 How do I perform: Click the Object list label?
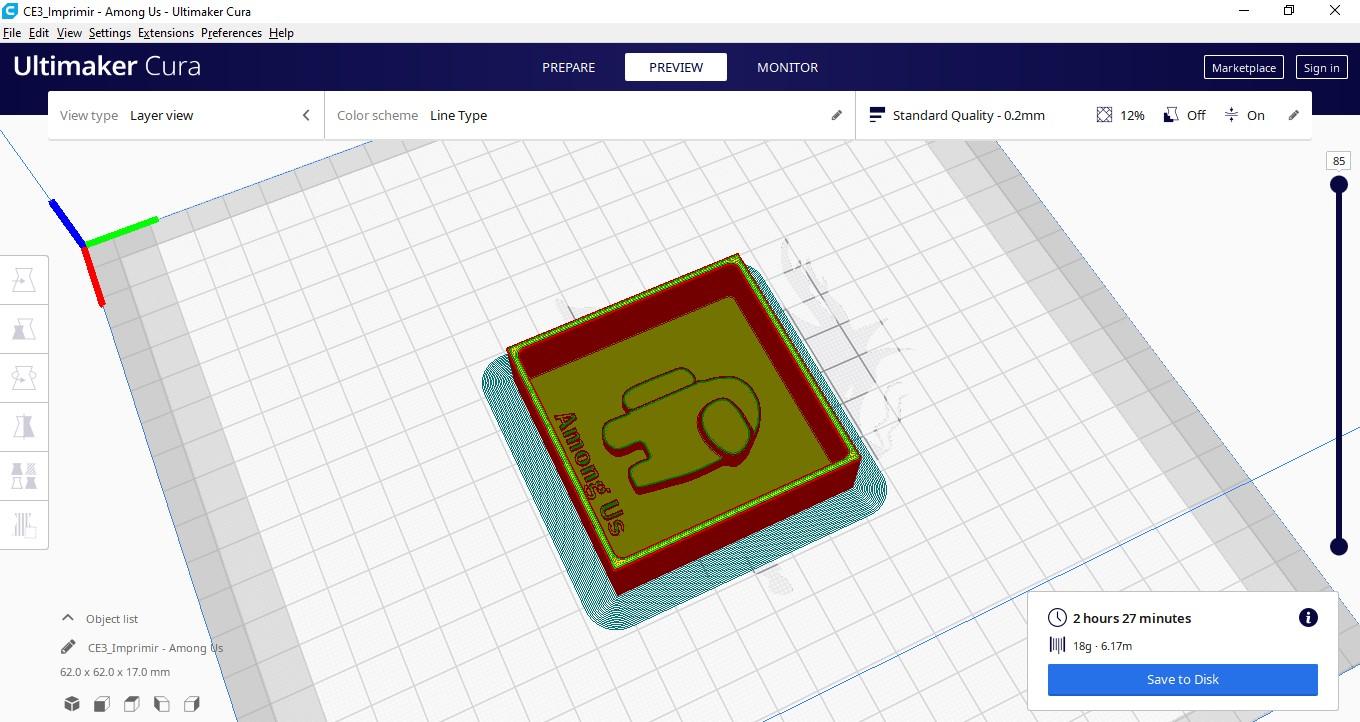pyautogui.click(x=112, y=619)
